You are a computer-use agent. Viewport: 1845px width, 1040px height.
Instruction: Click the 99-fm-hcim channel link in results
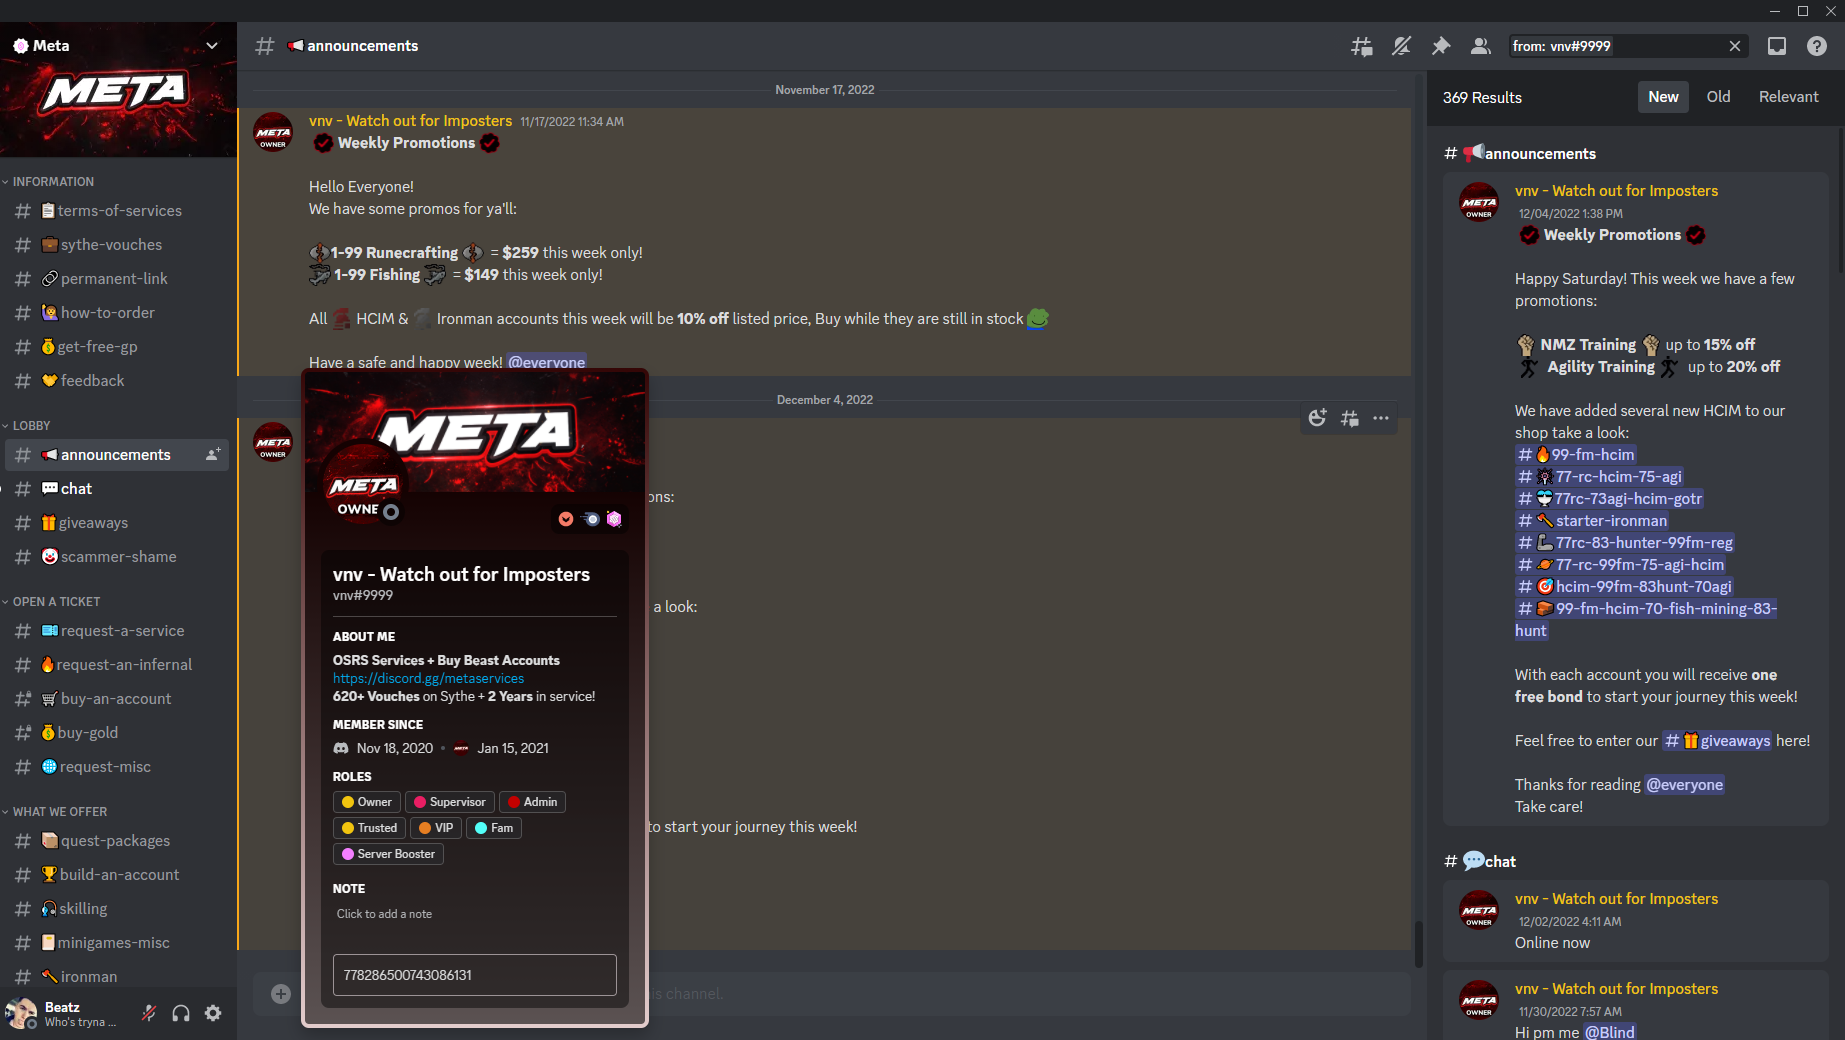point(1576,455)
